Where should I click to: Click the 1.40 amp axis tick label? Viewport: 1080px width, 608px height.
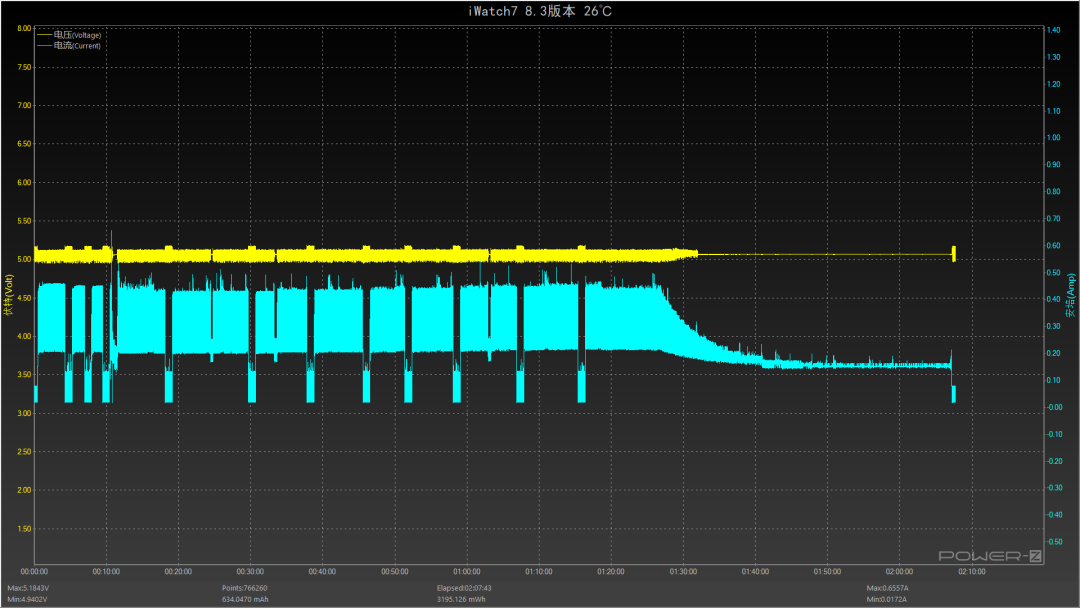click(1054, 30)
